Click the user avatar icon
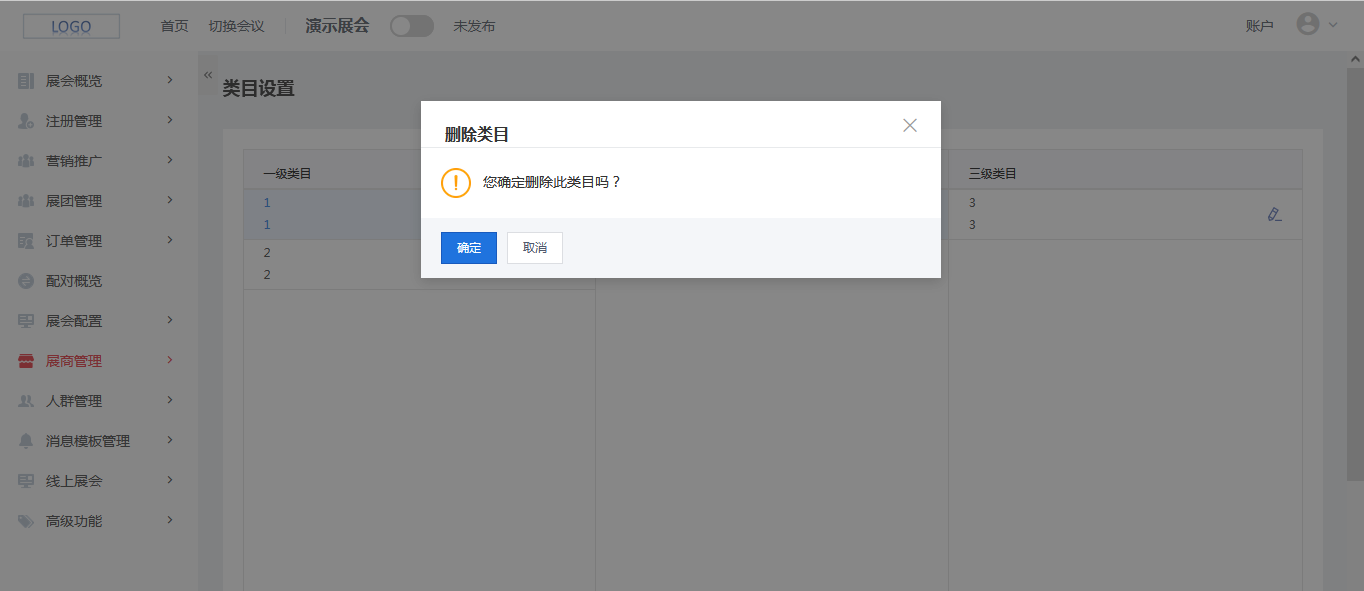The height and width of the screenshot is (591, 1364). point(1308,24)
